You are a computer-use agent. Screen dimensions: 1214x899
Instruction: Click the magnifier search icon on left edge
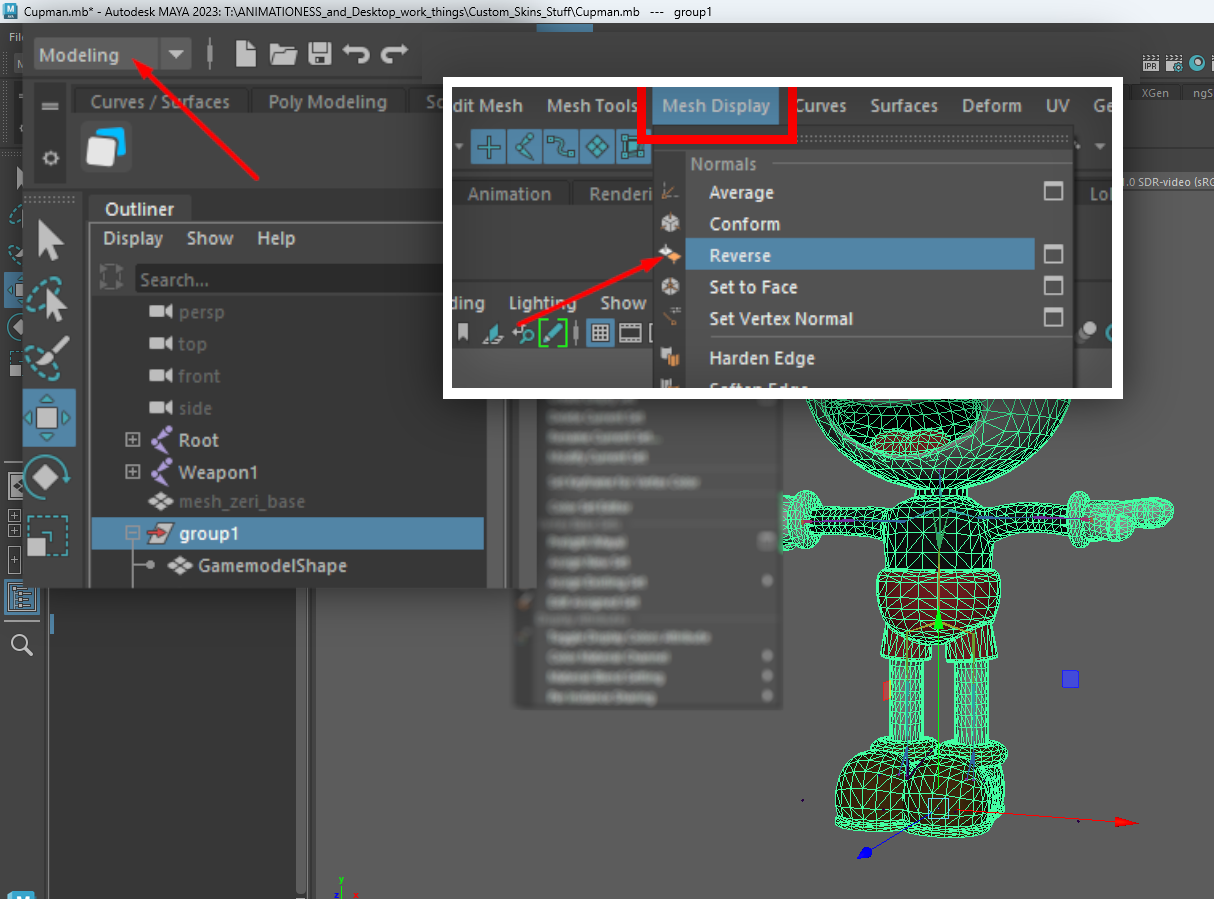pyautogui.click(x=21, y=645)
